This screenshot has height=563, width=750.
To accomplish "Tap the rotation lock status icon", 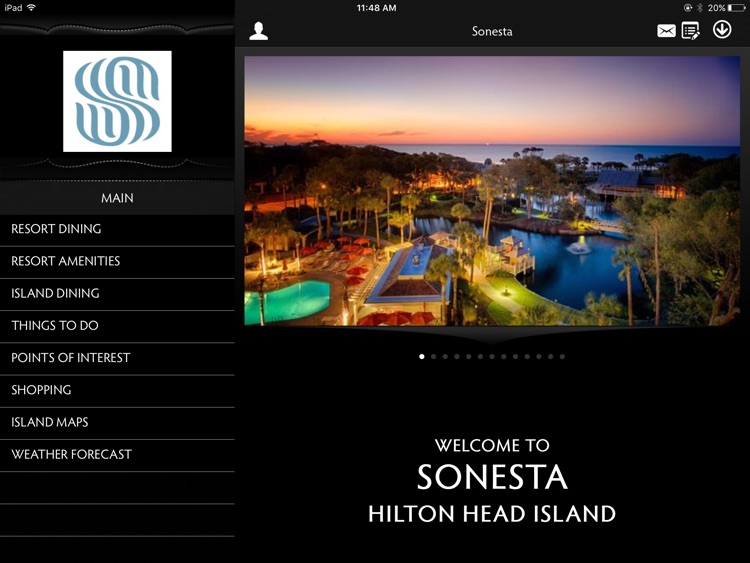I will [688, 8].
